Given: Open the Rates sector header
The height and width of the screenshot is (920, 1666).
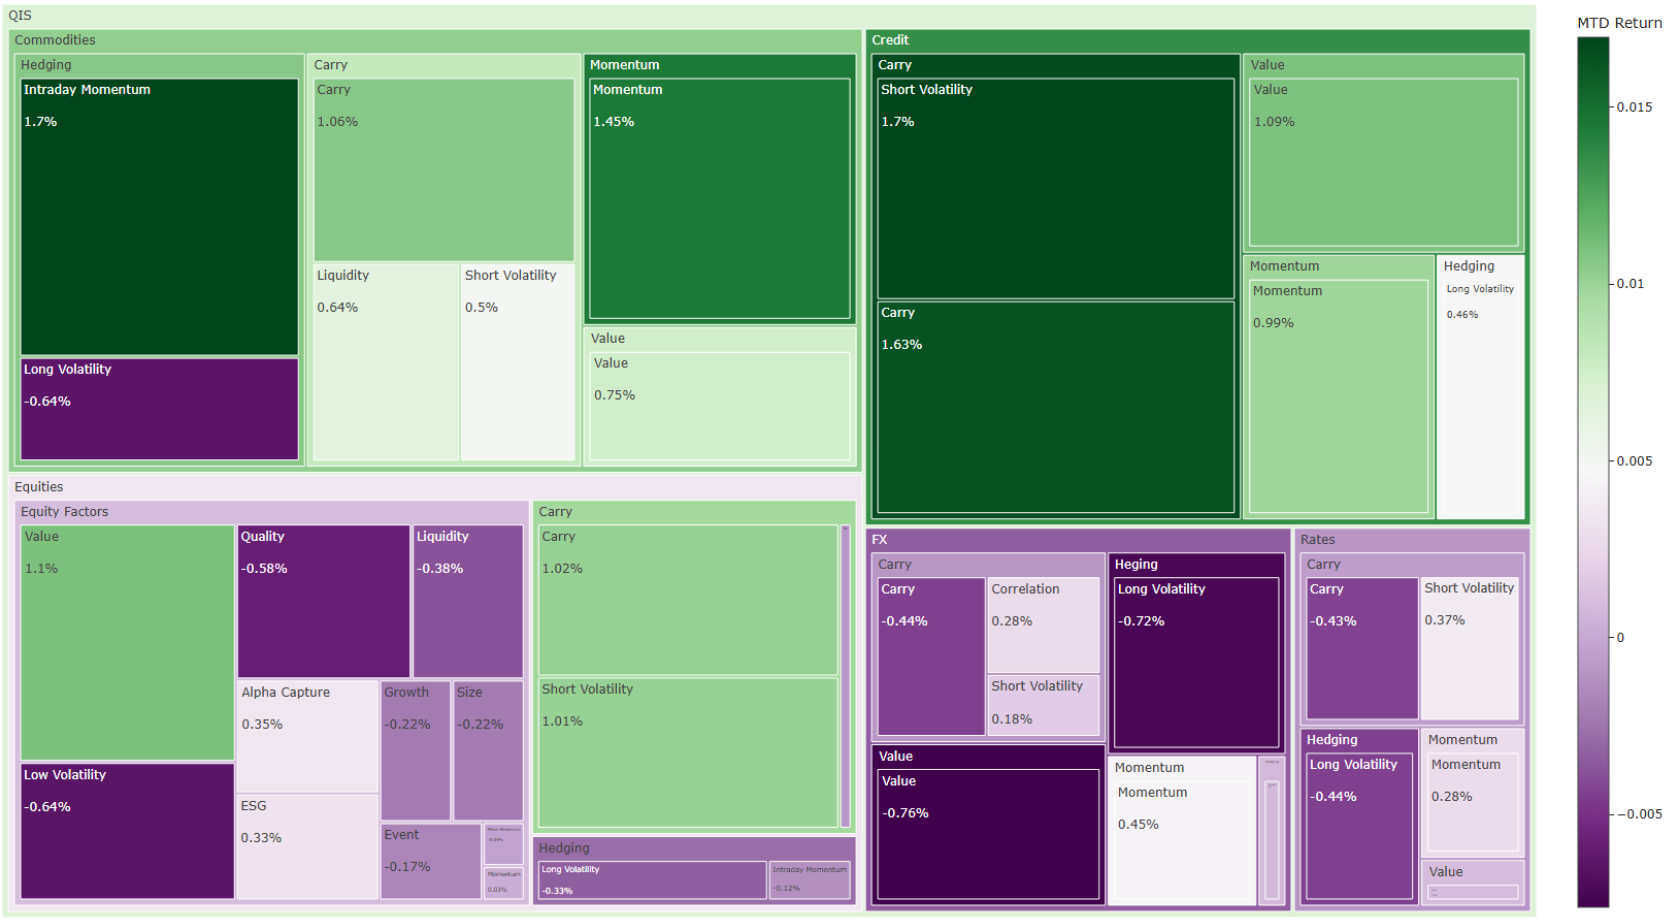Looking at the screenshot, I should tap(1317, 540).
